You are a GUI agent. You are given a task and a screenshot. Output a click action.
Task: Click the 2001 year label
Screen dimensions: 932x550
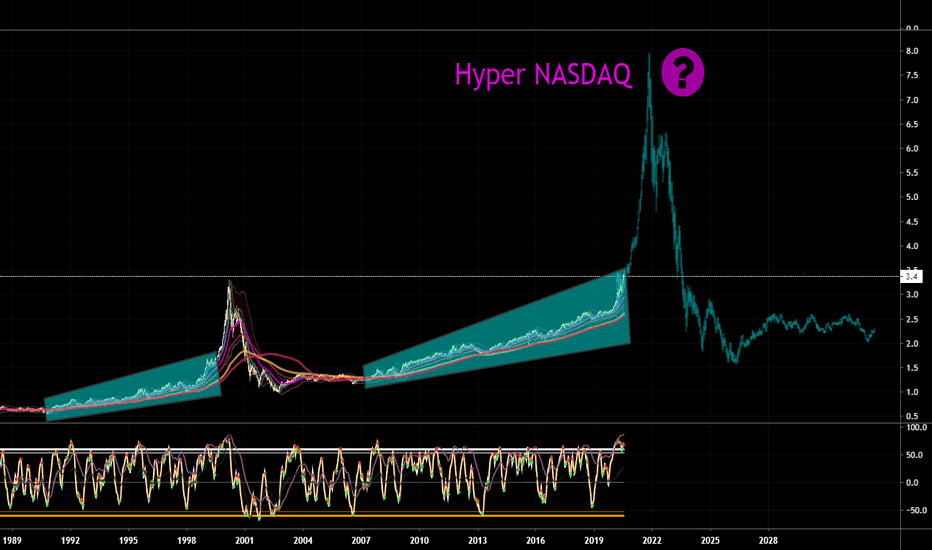point(245,540)
